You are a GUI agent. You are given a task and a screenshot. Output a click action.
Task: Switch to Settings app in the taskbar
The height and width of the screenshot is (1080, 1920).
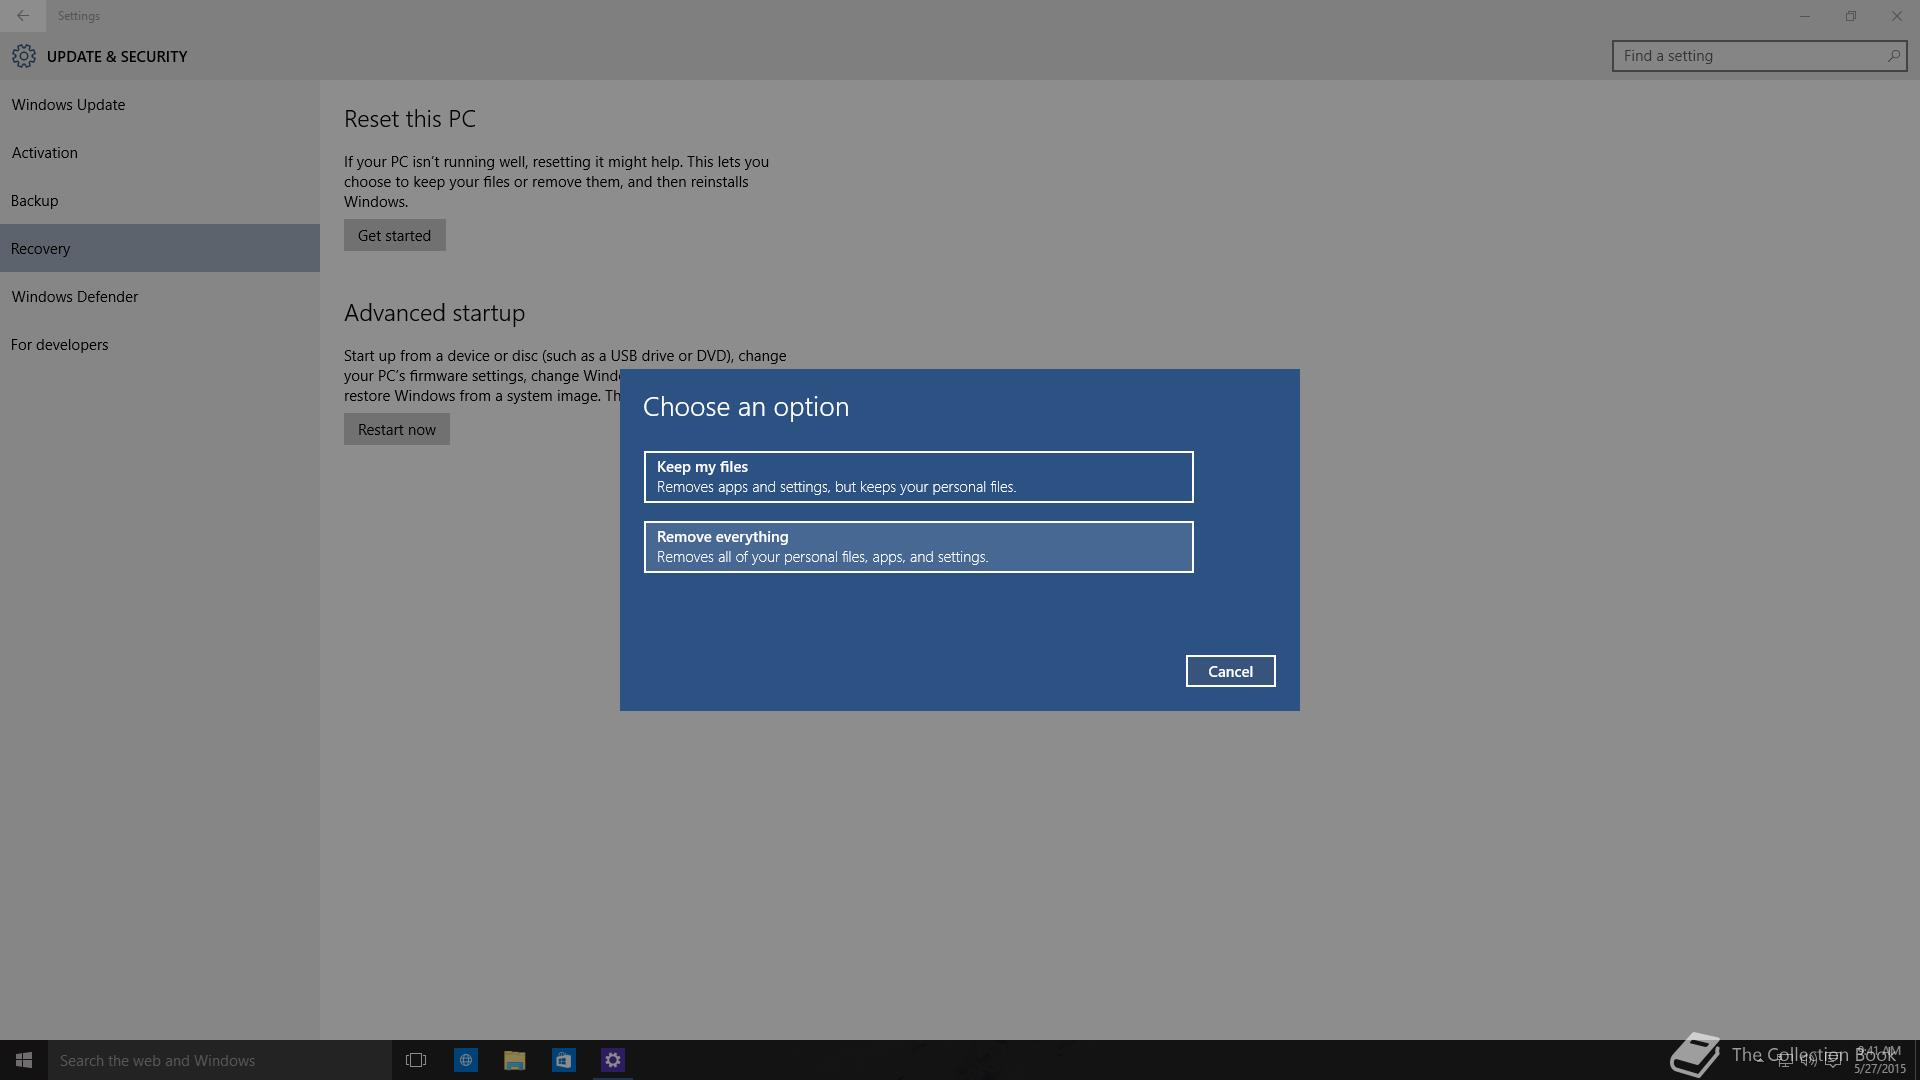tap(612, 1060)
